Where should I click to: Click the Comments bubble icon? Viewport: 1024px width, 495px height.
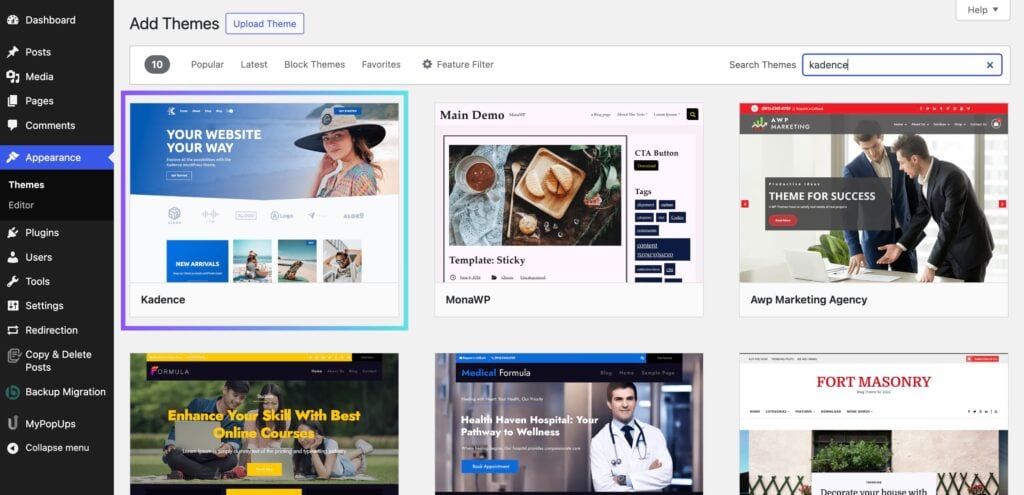click(12, 125)
